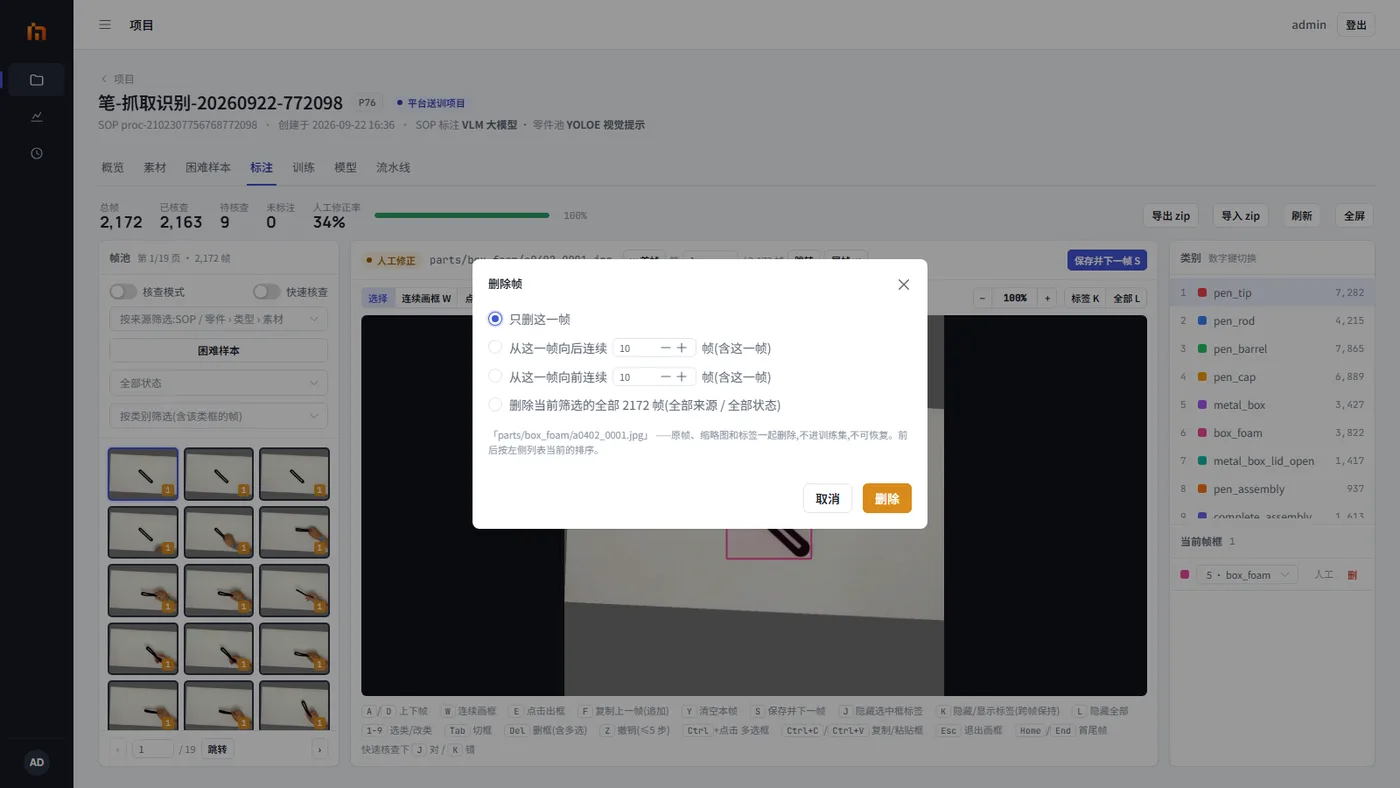The height and width of the screenshot is (788, 1400).
Task: Open the line chart icon in sidebar
Action: point(37,117)
